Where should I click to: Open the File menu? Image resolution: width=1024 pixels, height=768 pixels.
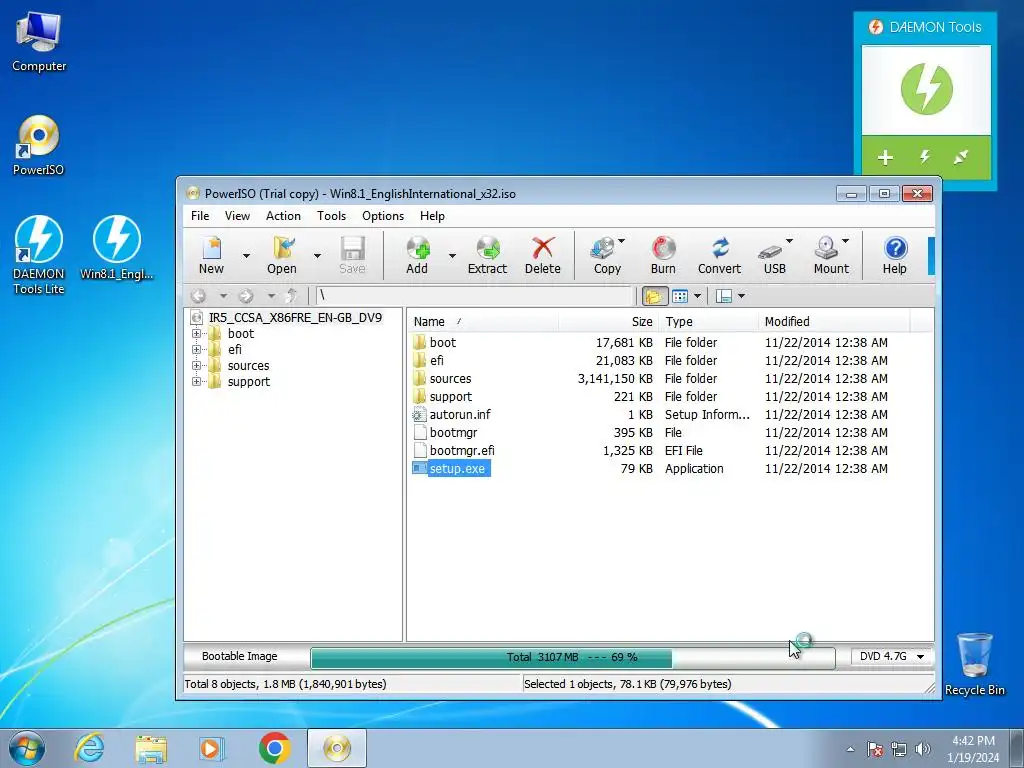coord(200,216)
